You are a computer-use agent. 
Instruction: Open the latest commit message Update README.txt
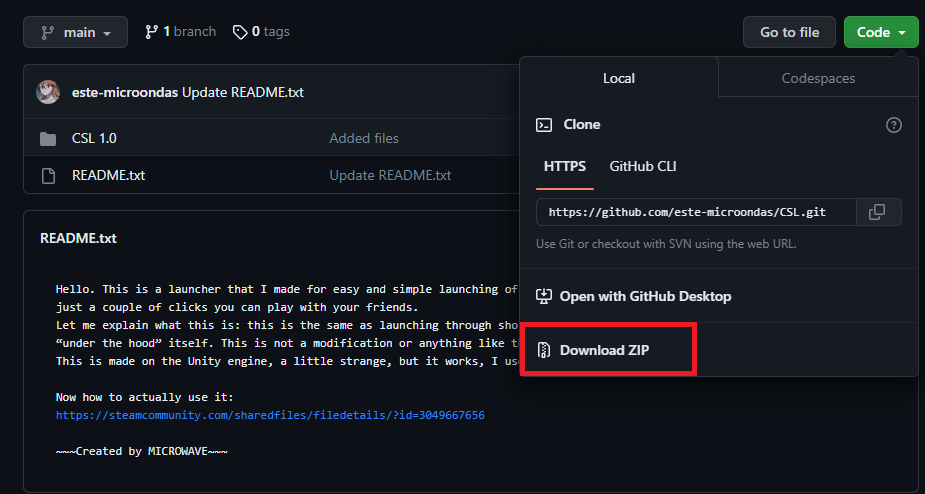(x=242, y=93)
